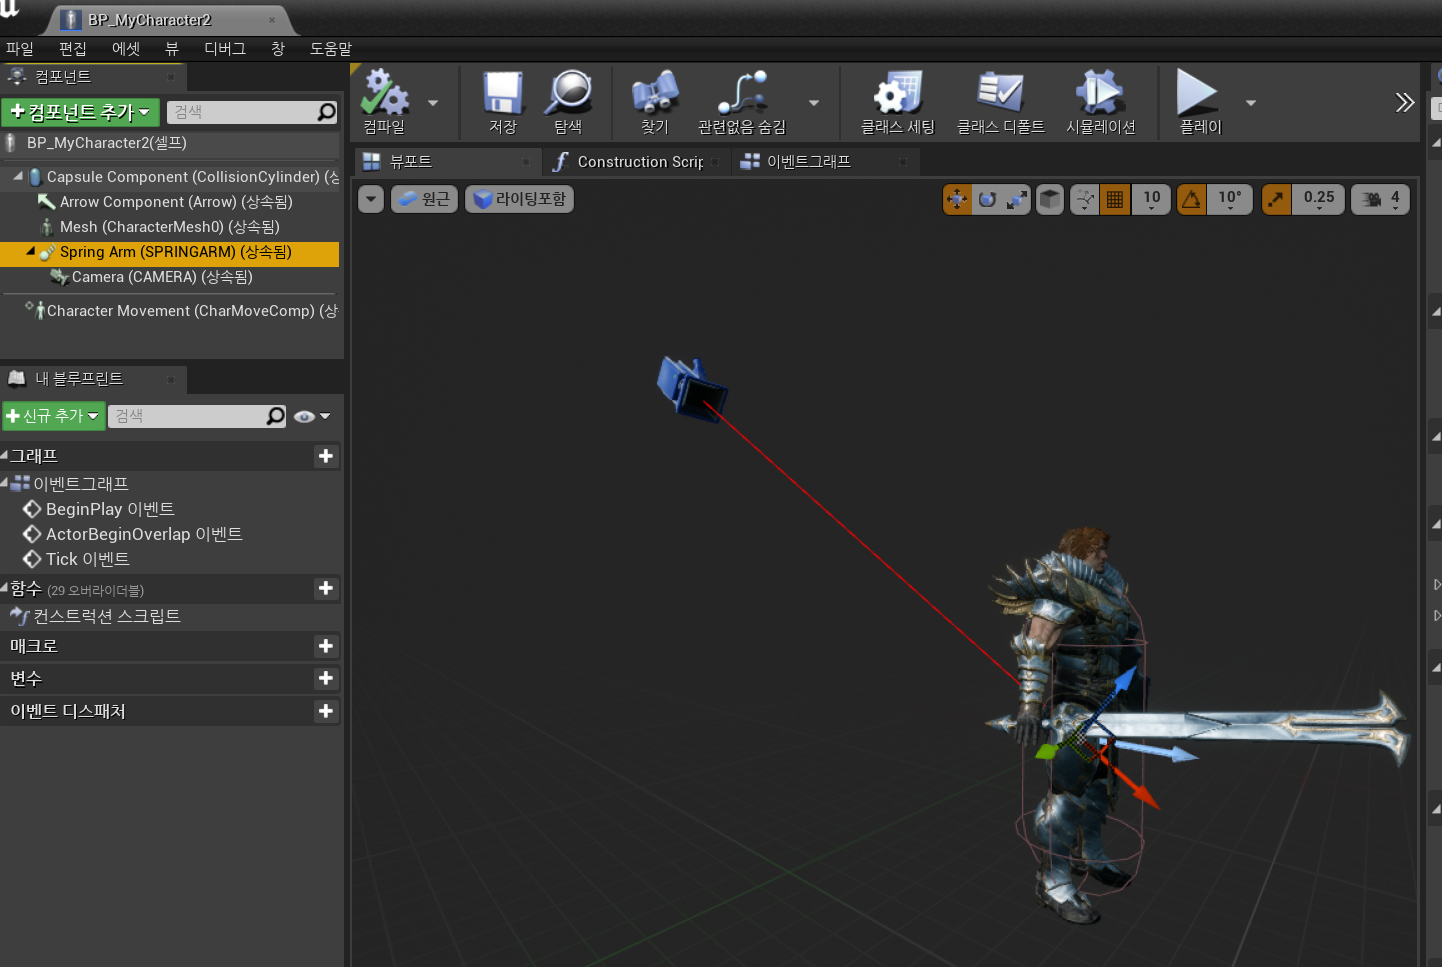Image resolution: width=1442 pixels, height=967 pixels.
Task: Open the Compile options dropdown arrow
Action: pyautogui.click(x=433, y=103)
